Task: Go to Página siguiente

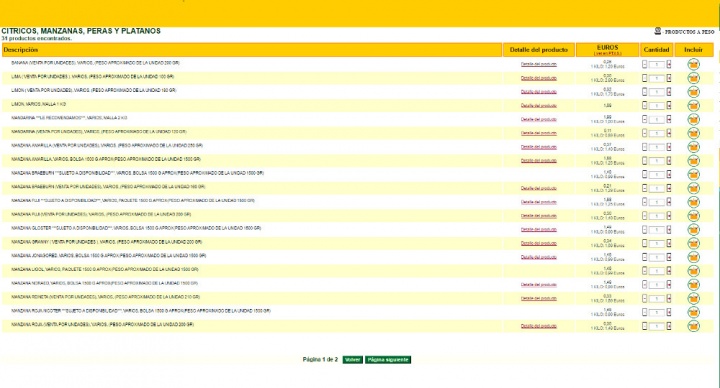Action: [x=388, y=360]
